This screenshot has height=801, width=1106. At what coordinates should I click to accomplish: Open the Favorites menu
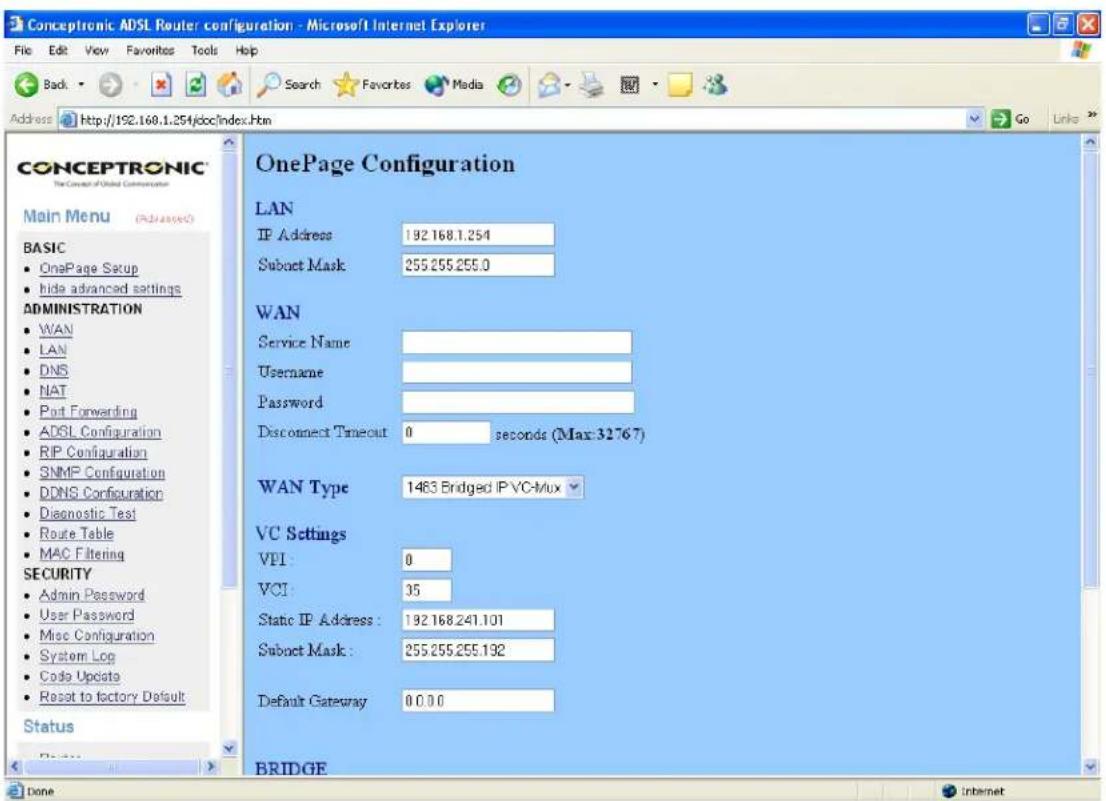(150, 50)
